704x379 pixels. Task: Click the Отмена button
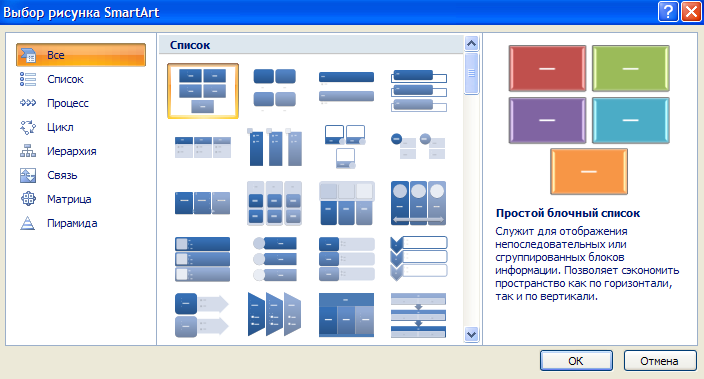(660, 361)
